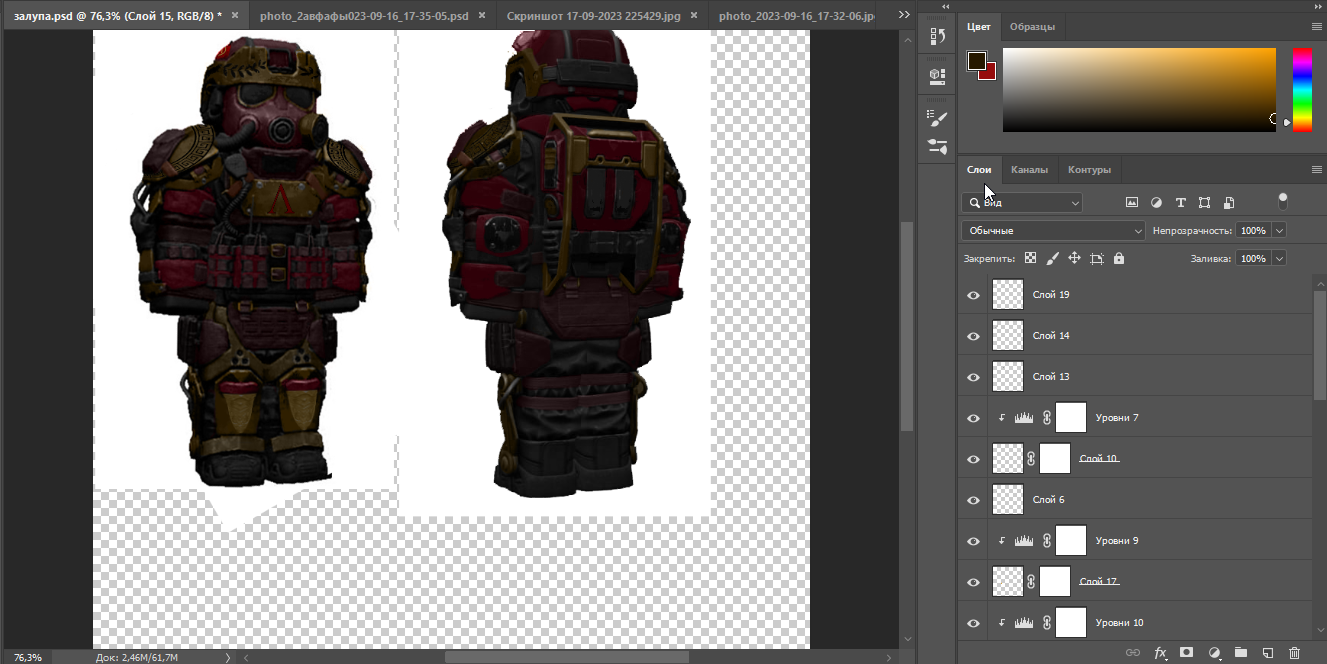The height and width of the screenshot is (664, 1327).
Task: Select the Слой 6 layer thumbnail
Action: click(x=1008, y=500)
